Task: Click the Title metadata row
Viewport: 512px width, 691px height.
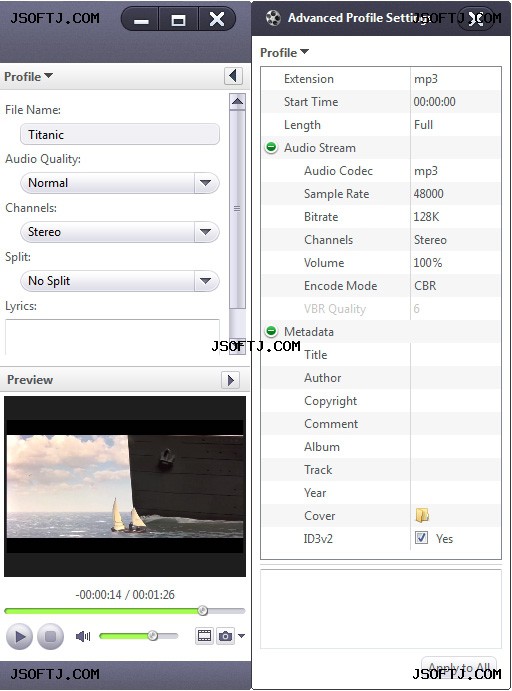Action: 381,355
